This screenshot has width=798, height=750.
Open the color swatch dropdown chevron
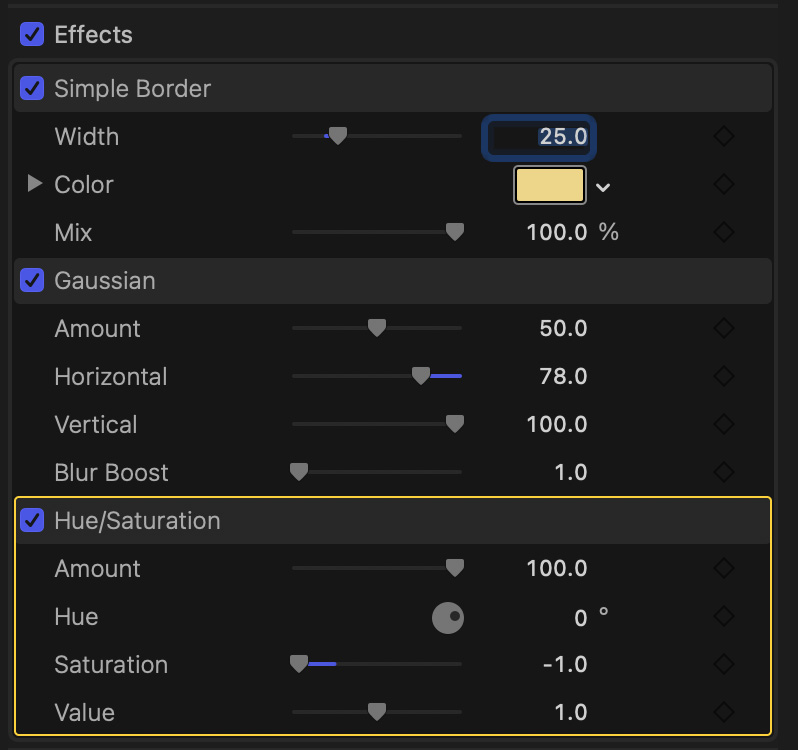603,187
